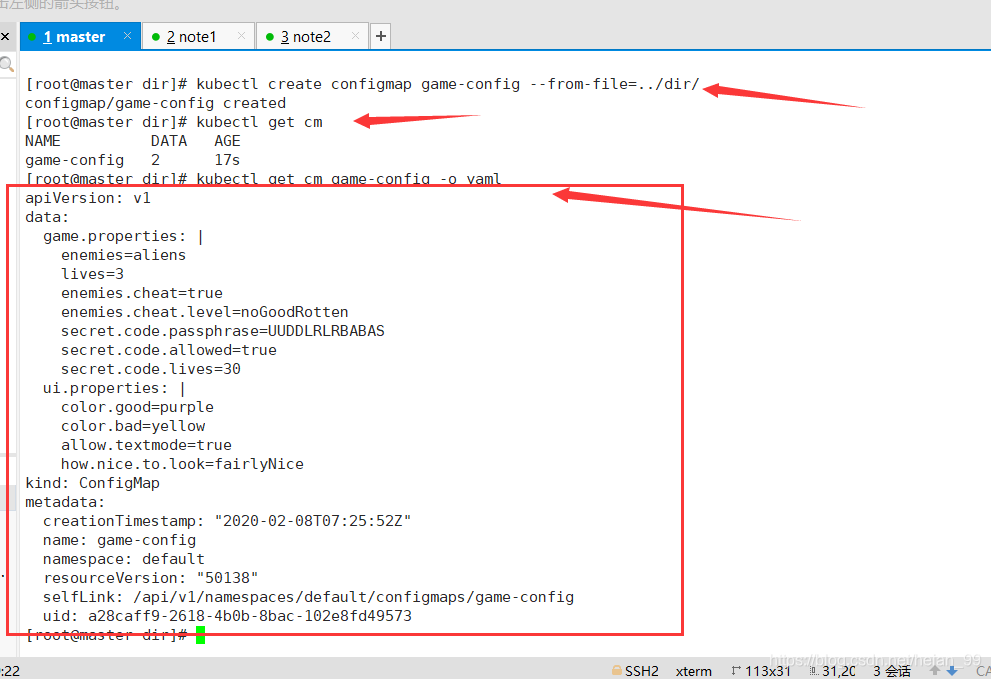Switch to the master session tab
991x679 pixels.
pos(73,37)
